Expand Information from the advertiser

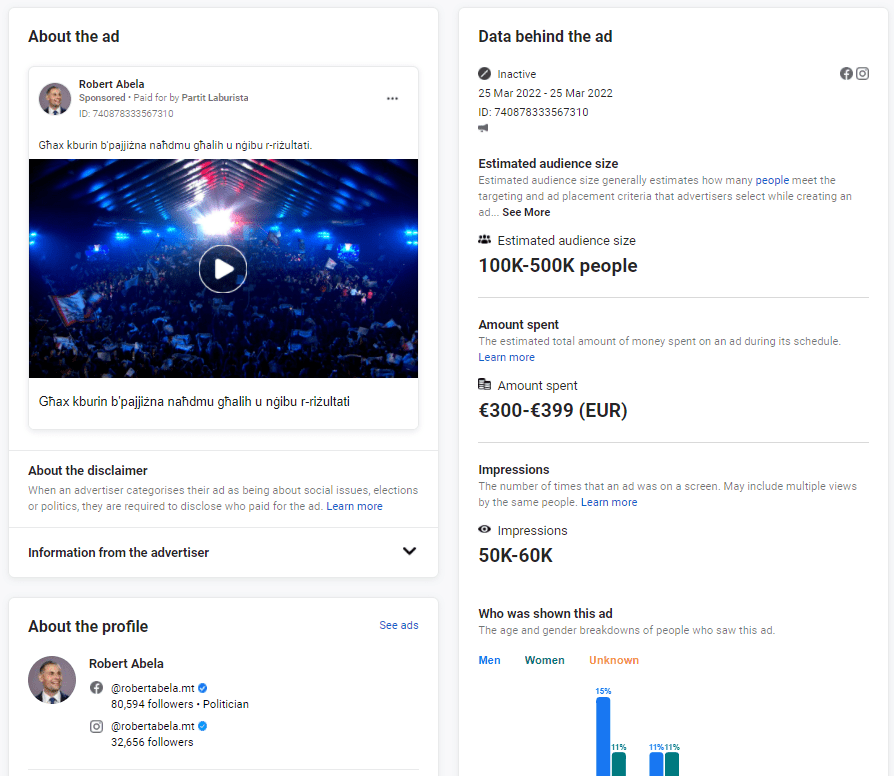(409, 552)
